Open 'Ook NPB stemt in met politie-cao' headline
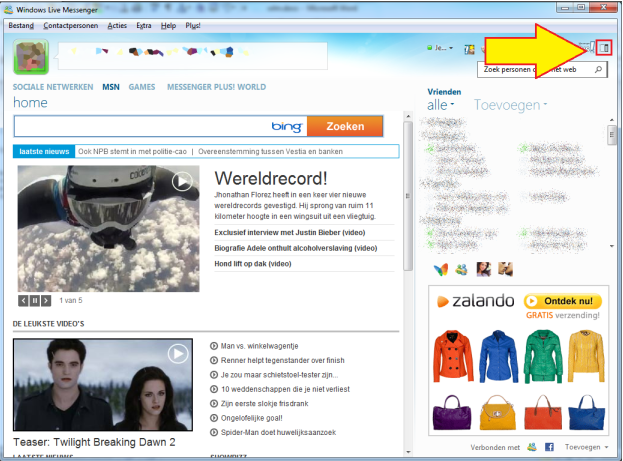Viewport: 623px width, 461px height. (132, 151)
